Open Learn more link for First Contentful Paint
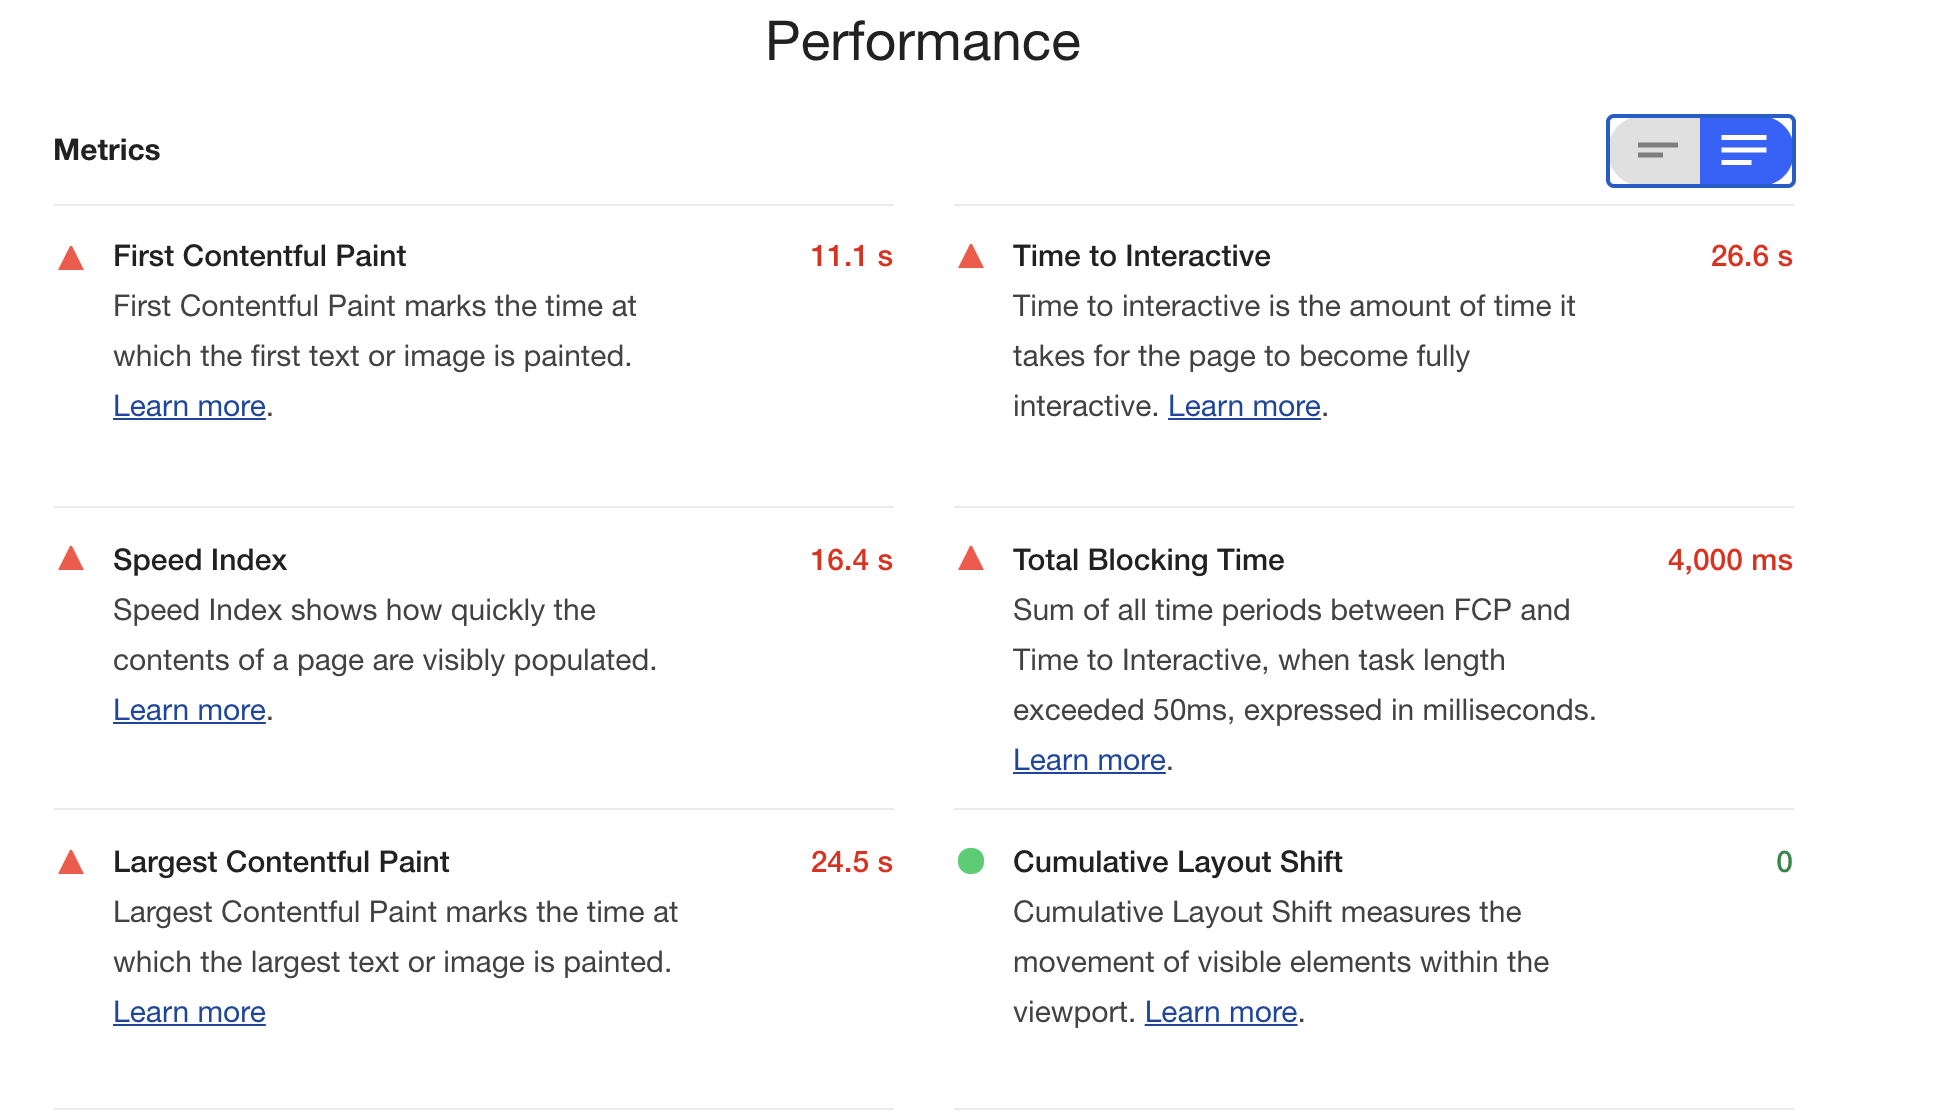 (x=189, y=406)
